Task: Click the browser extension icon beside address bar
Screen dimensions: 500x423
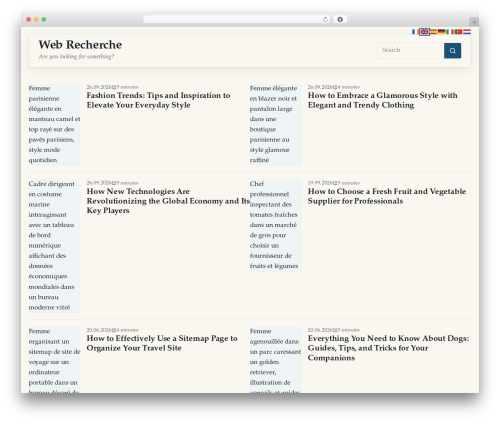Action: point(340,19)
